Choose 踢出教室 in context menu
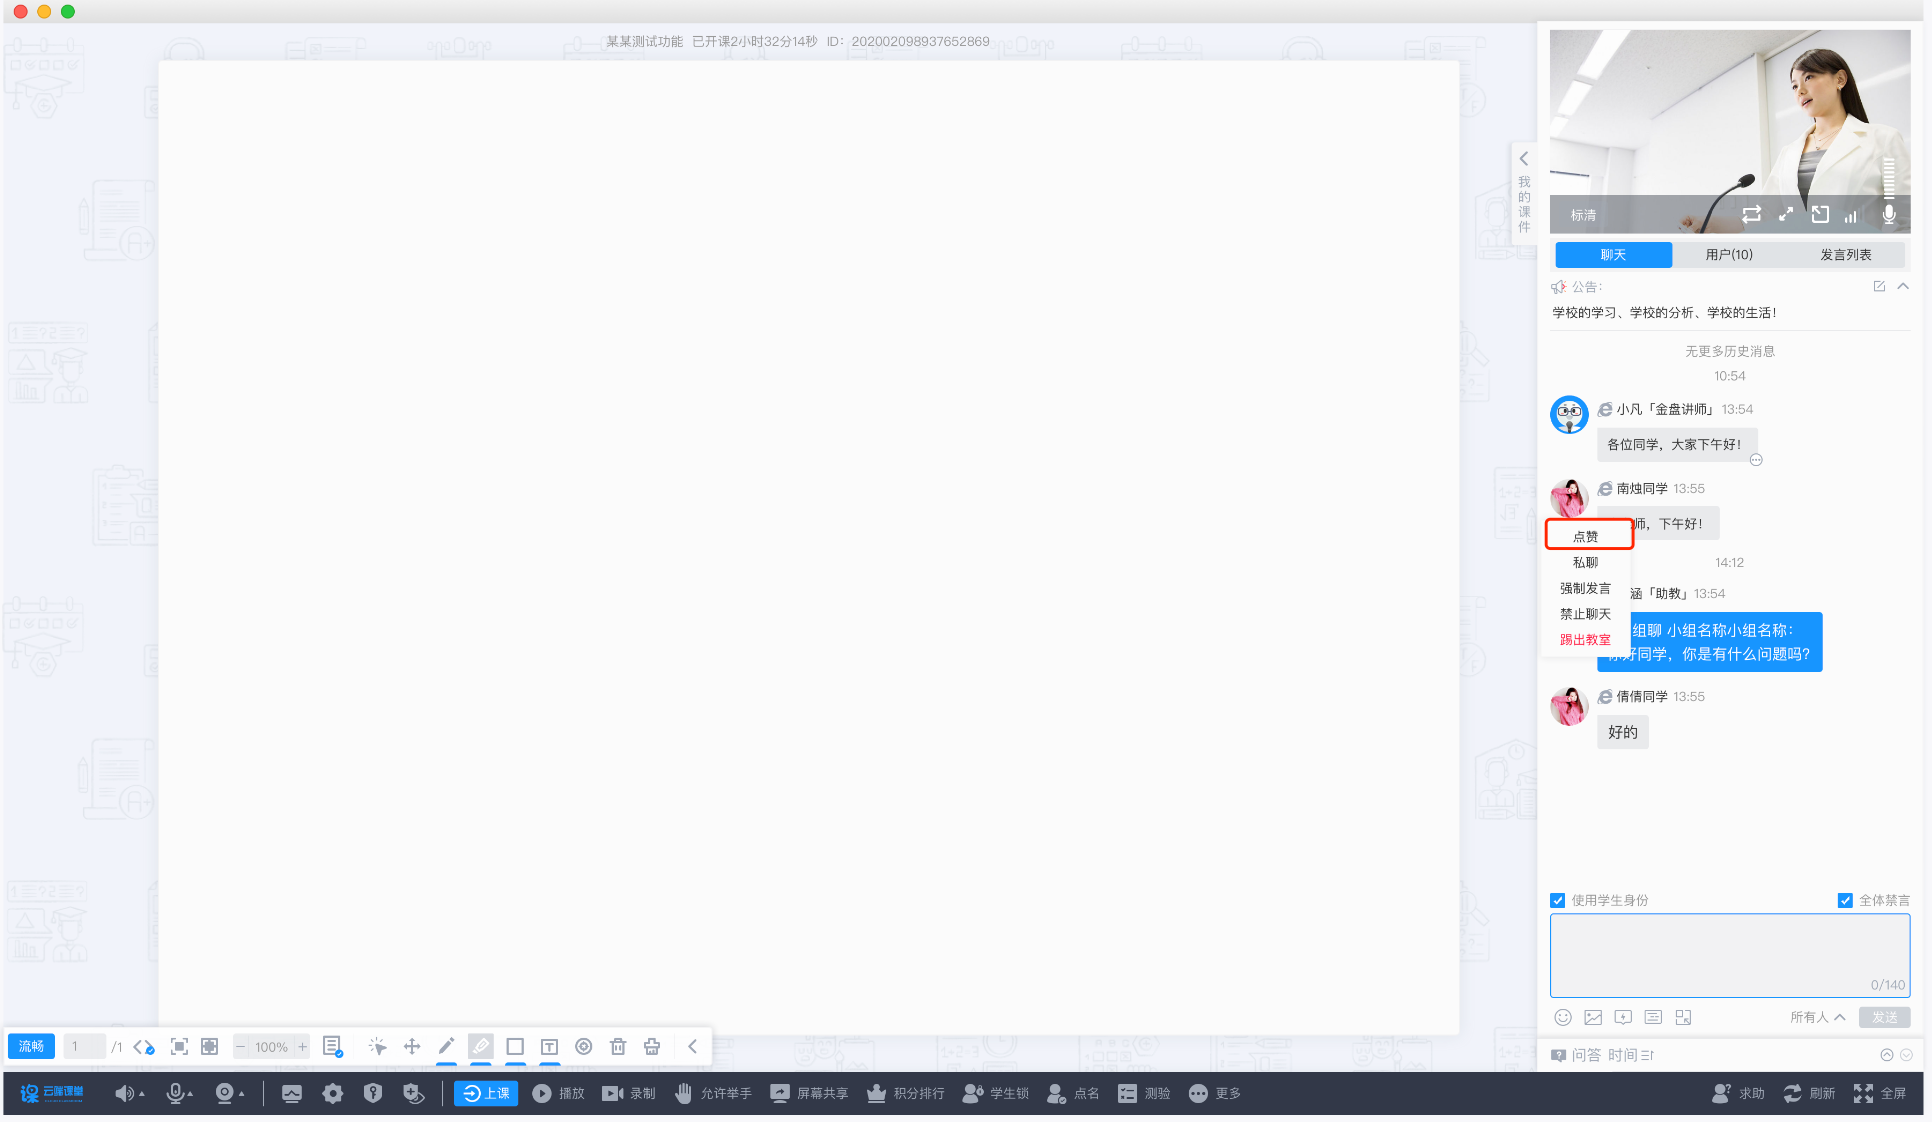The width and height of the screenshot is (1932, 1122). [1586, 640]
